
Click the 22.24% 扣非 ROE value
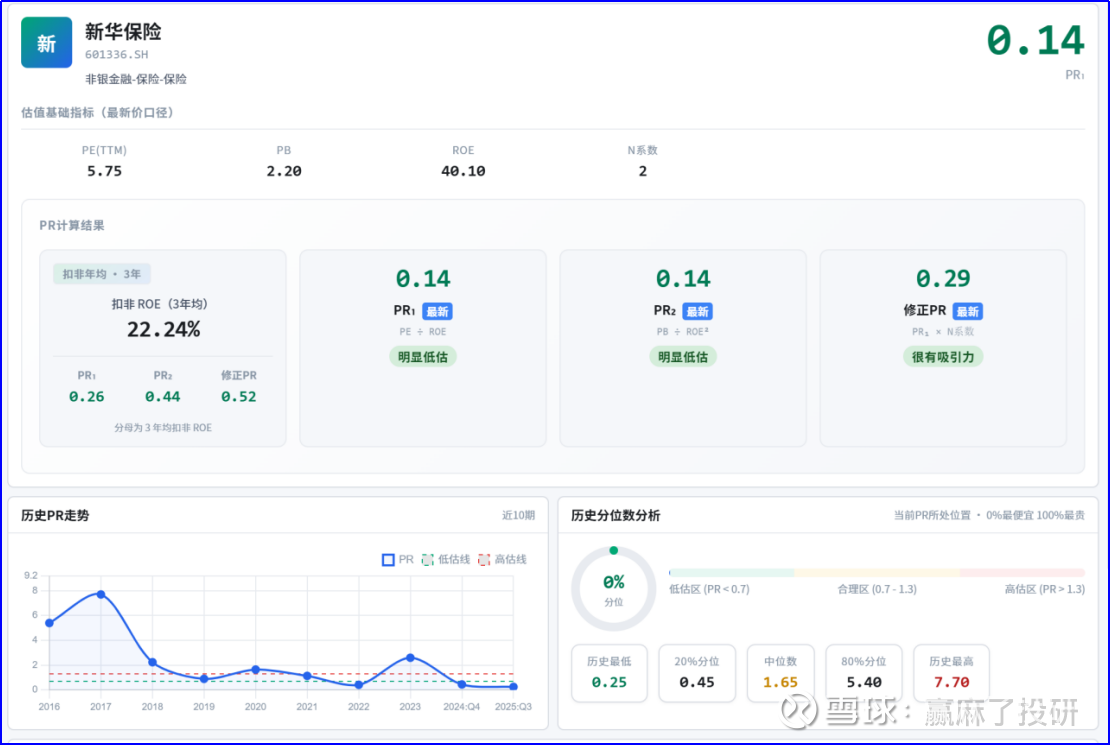pyautogui.click(x=164, y=330)
